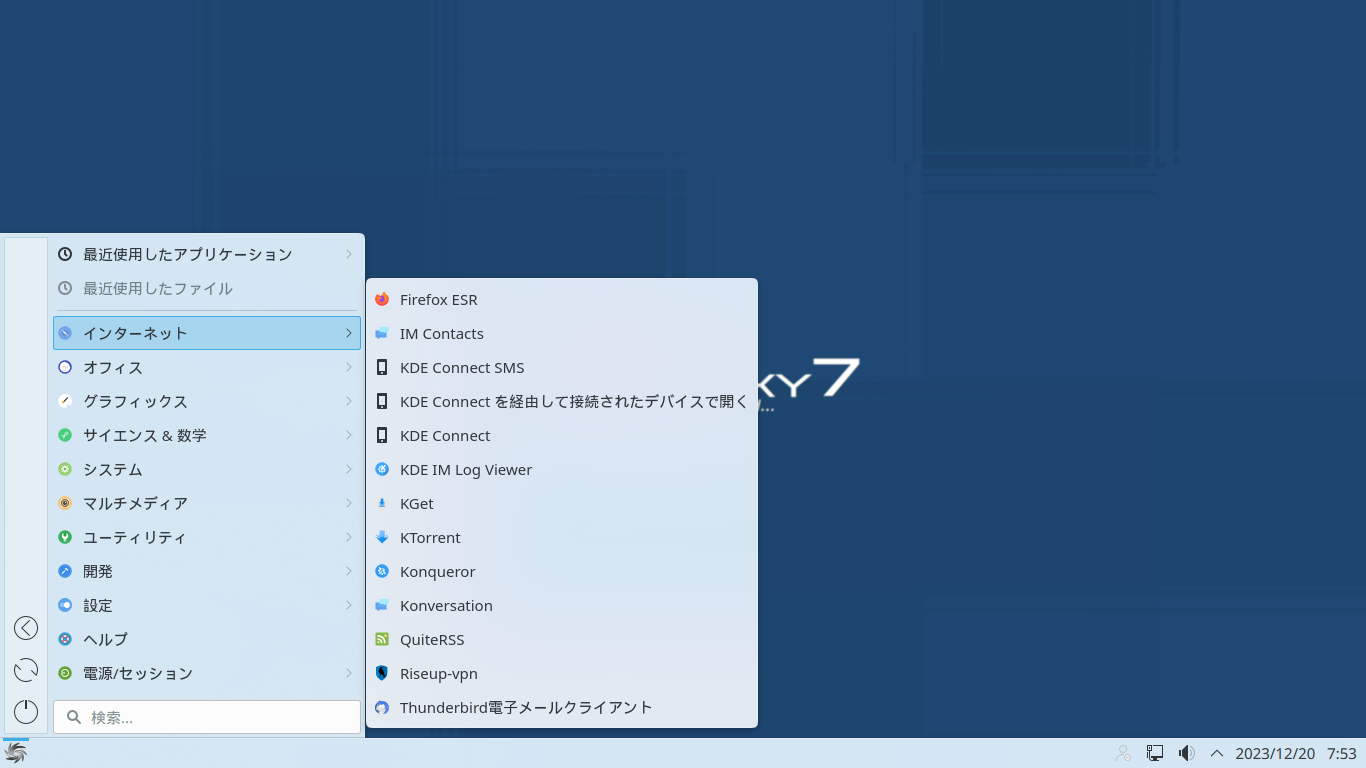The image size is (1366, 768).
Task: Click the Konversation icon
Action: tap(382, 605)
